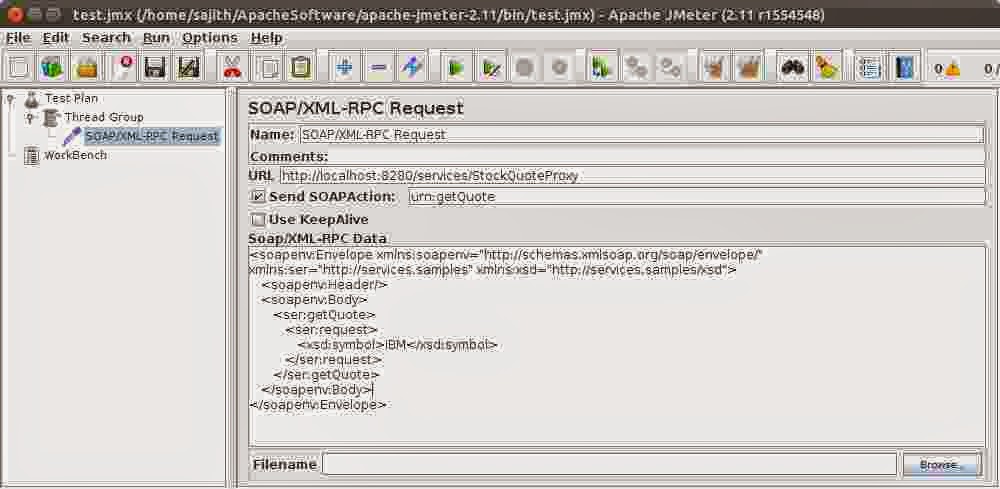Screen dimensions: 1000x489
Task: Collapse the Thread Group tree node
Action: tap(29, 117)
